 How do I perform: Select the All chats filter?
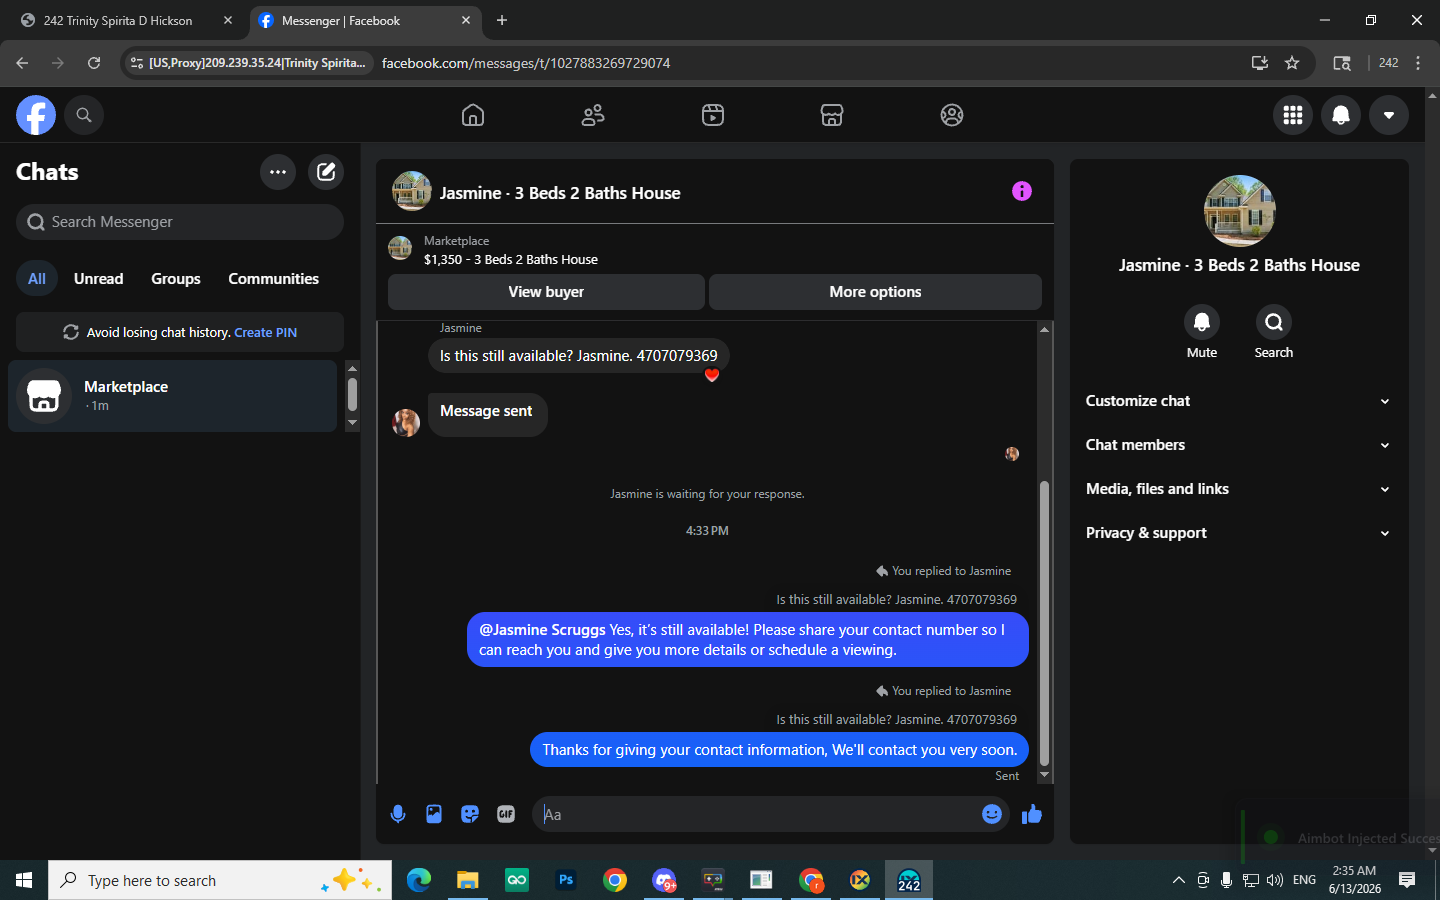pos(37,279)
